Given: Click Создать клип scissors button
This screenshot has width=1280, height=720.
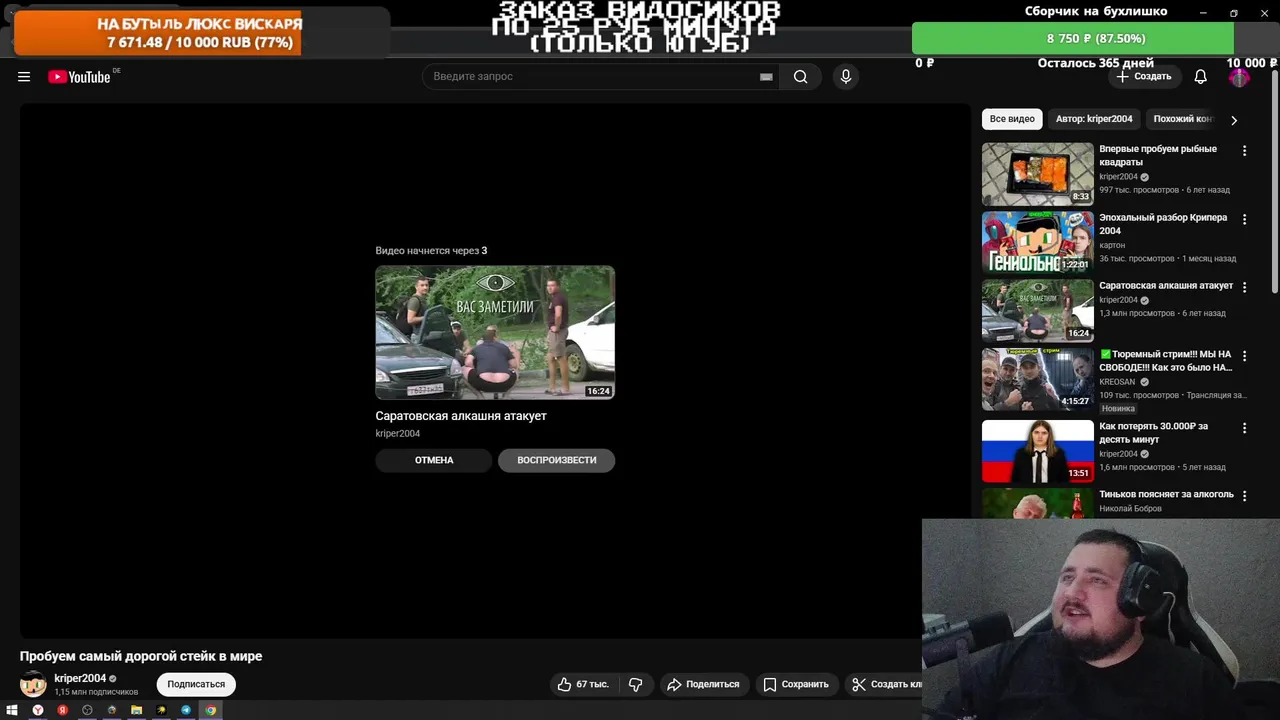Looking at the screenshot, I should [885, 684].
